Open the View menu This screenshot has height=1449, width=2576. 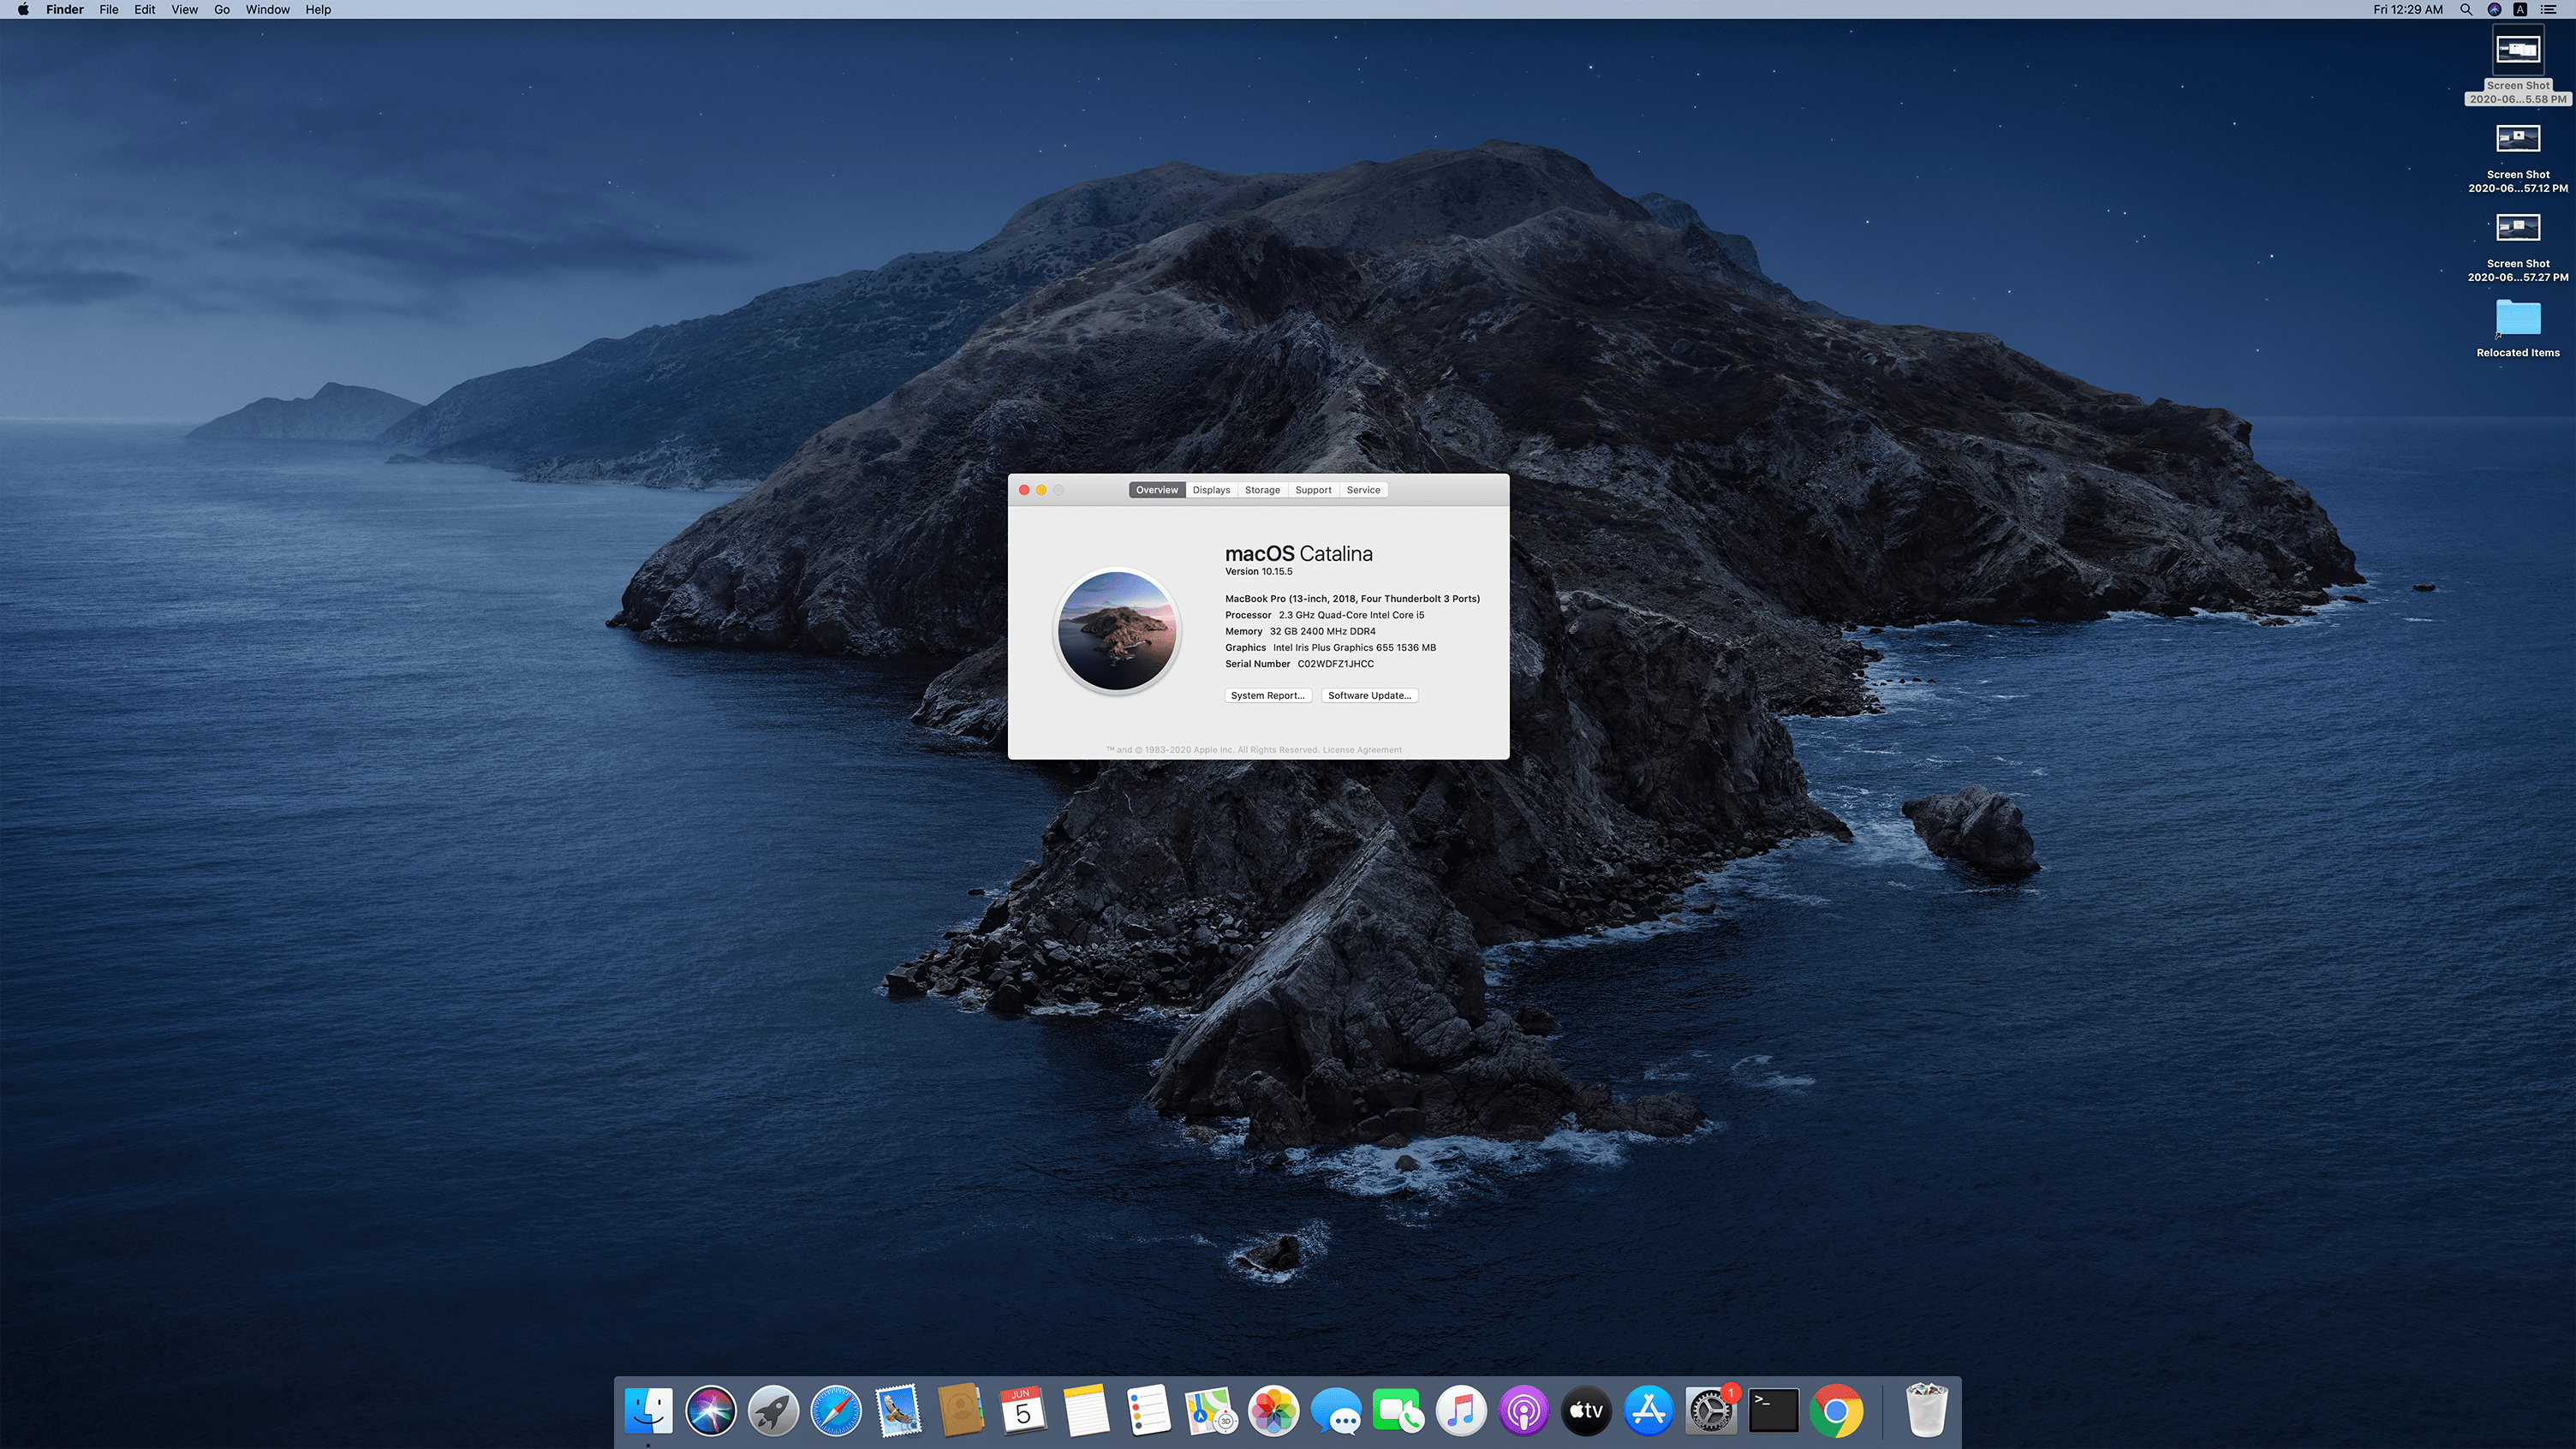coord(184,9)
